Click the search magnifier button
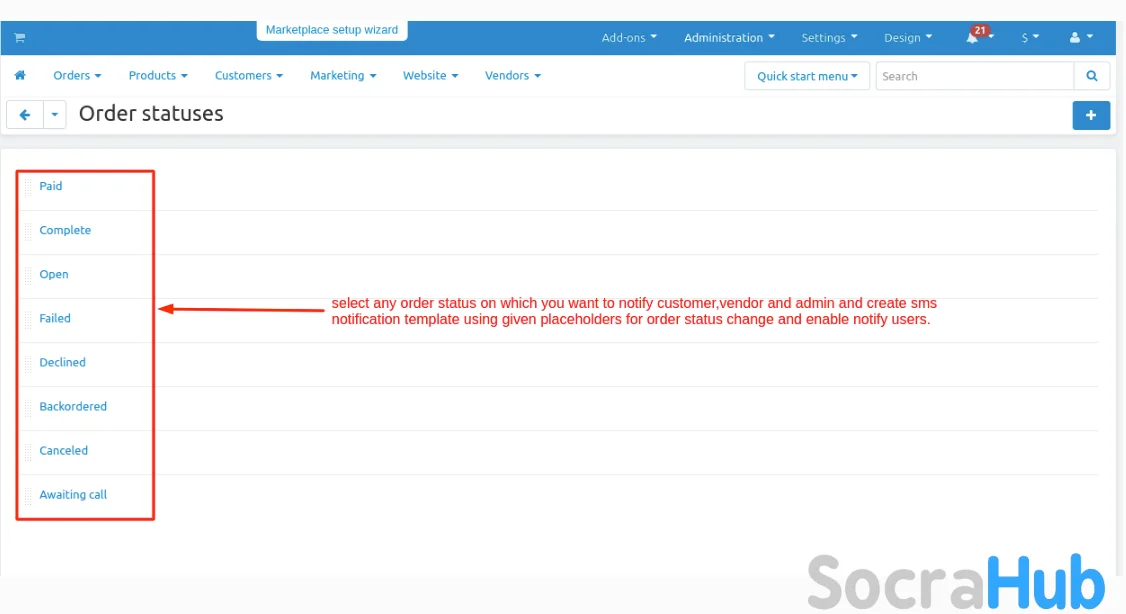This screenshot has width=1126, height=614. (1092, 76)
